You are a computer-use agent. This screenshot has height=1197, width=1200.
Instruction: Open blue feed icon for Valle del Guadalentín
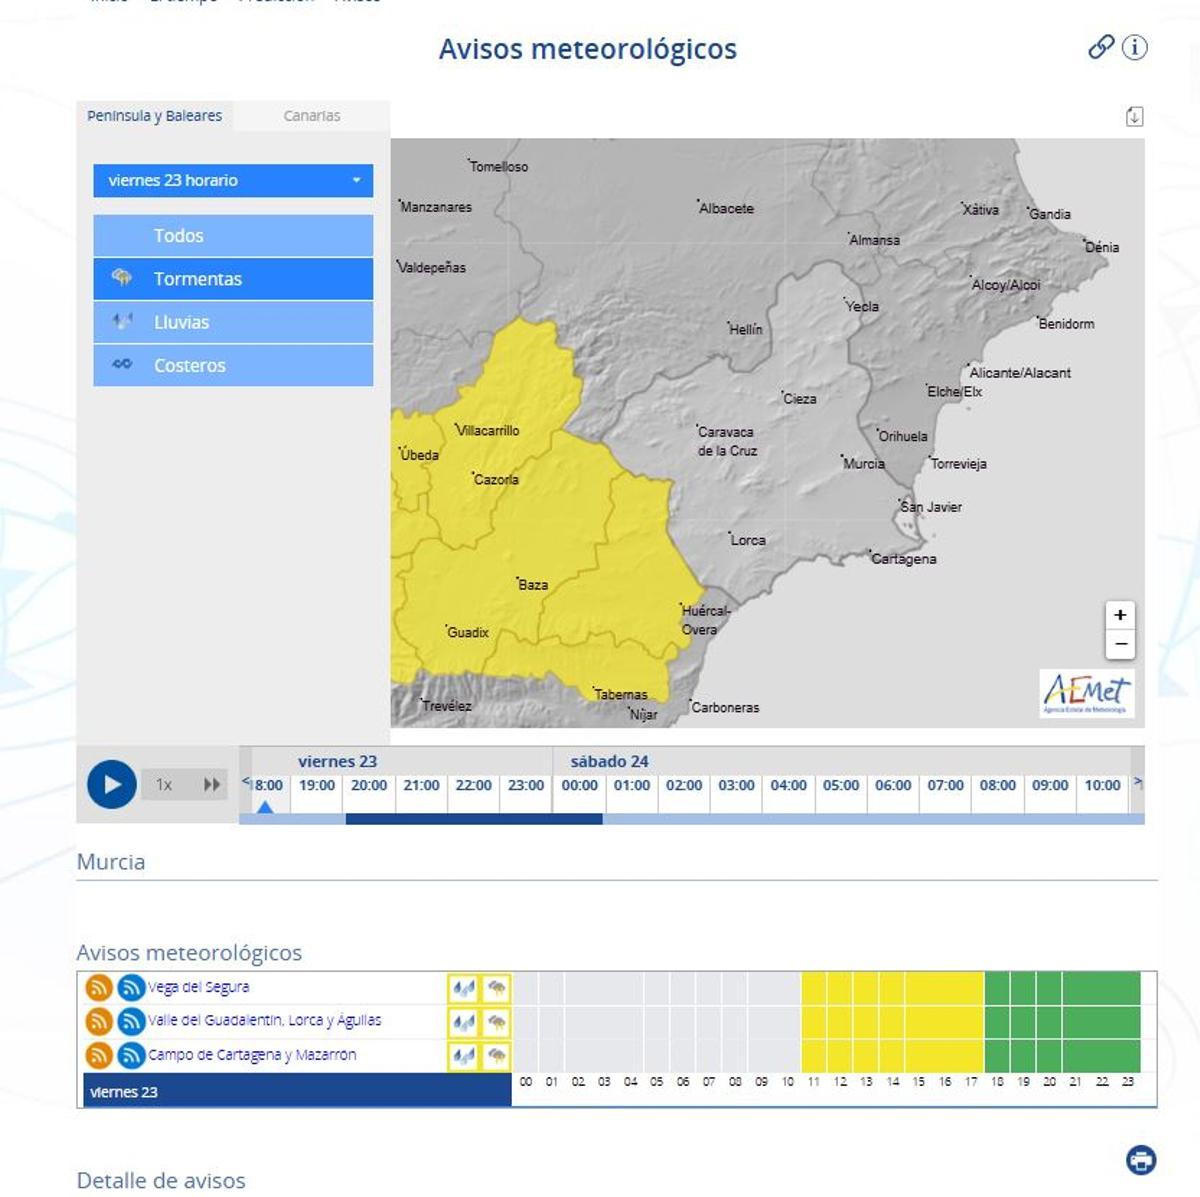131,1022
